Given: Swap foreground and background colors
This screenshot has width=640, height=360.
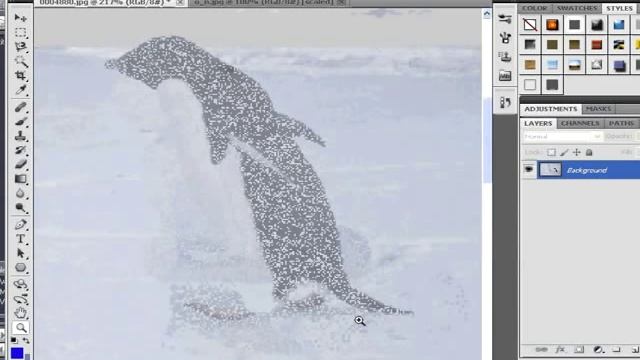Looking at the screenshot, I should pos(26,340).
